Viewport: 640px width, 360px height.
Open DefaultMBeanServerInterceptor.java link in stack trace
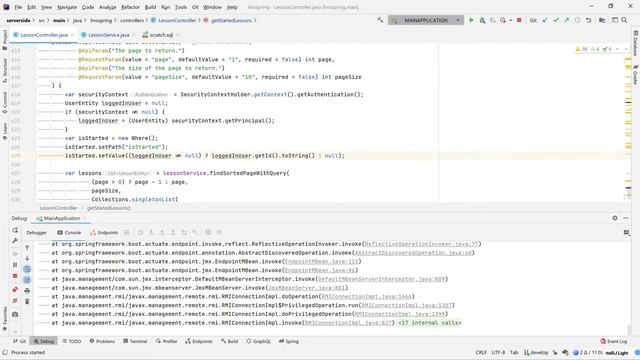pos(381,279)
